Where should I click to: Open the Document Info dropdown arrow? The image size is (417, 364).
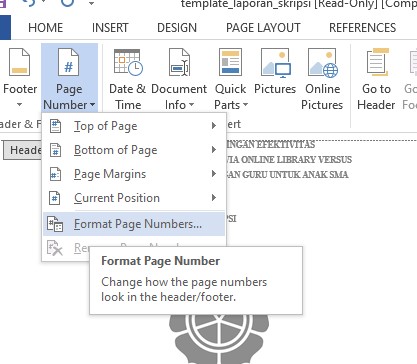(x=191, y=105)
